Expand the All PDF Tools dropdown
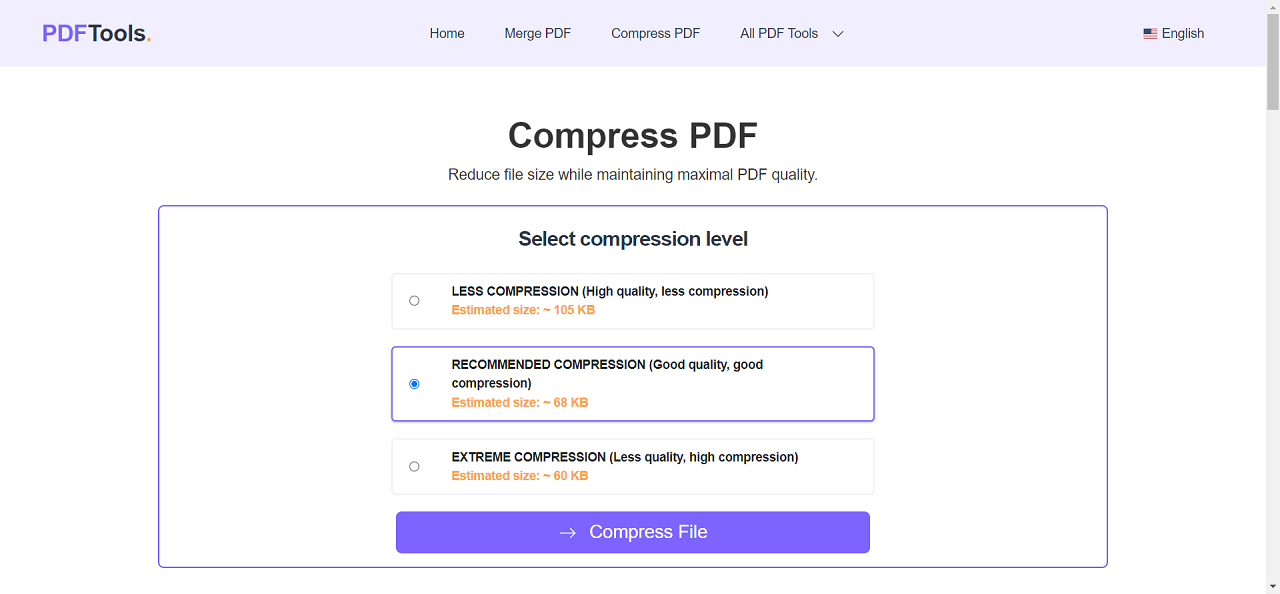Image resolution: width=1280 pixels, height=594 pixels. pos(779,33)
